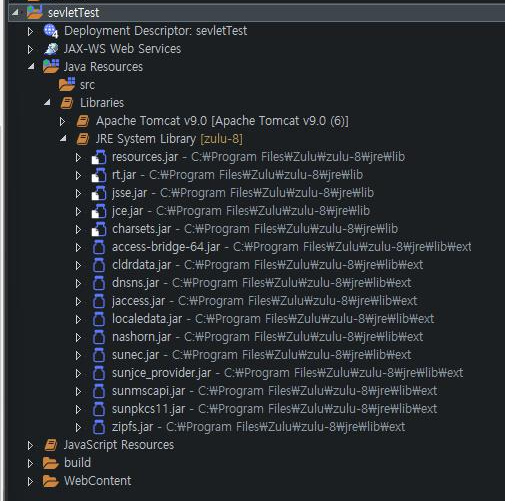The height and width of the screenshot is (501, 505).
Task: Click the src source folder icon
Action: pyautogui.click(x=67, y=84)
